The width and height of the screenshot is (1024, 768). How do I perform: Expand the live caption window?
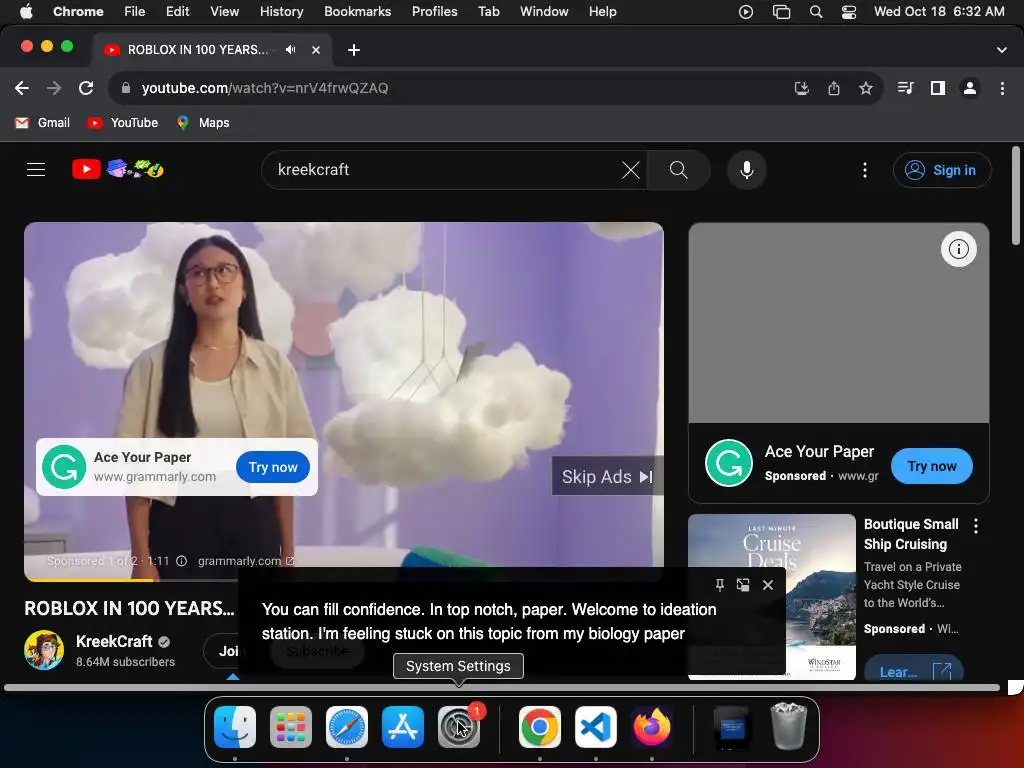pyautogui.click(x=743, y=585)
